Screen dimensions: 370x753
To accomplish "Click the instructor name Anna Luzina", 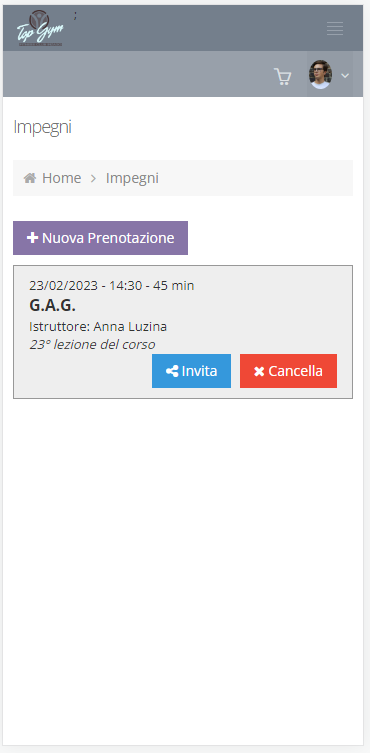I will pyautogui.click(x=130, y=327).
